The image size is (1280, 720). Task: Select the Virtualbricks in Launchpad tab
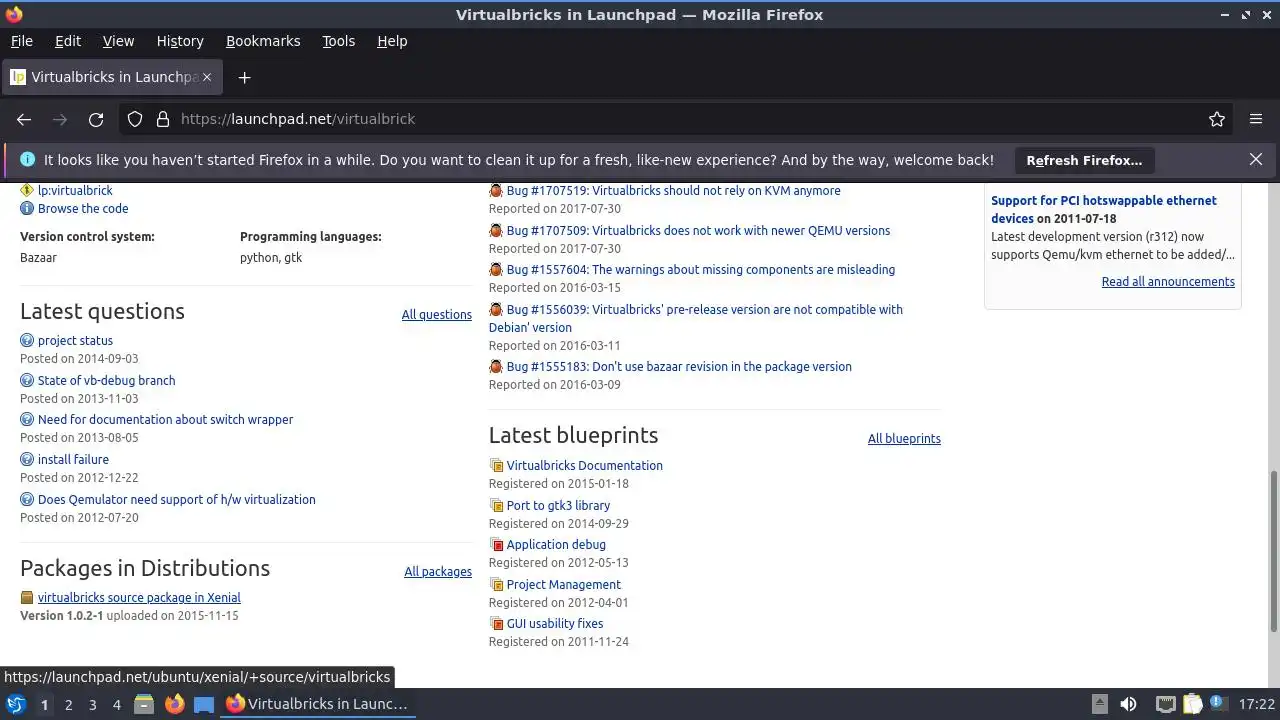(x=112, y=77)
